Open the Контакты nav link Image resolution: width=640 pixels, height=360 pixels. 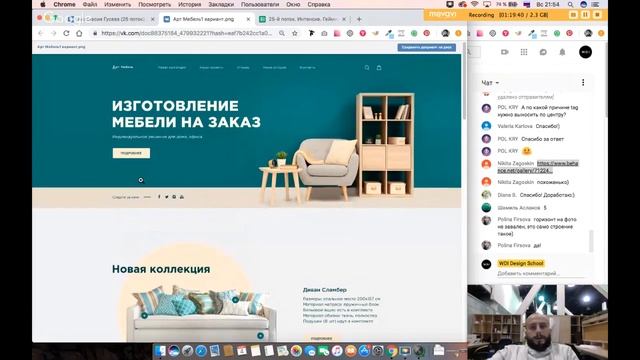click(x=307, y=68)
